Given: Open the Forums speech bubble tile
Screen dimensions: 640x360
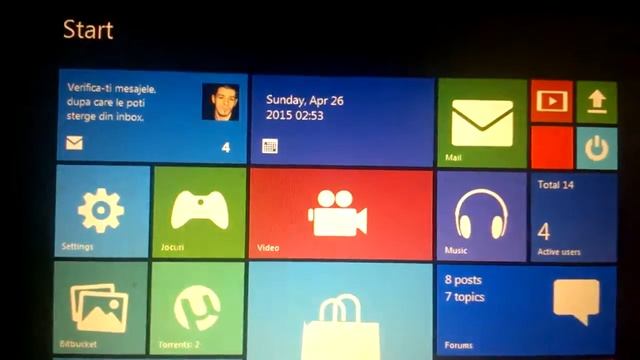Looking at the screenshot, I should click(526, 310).
